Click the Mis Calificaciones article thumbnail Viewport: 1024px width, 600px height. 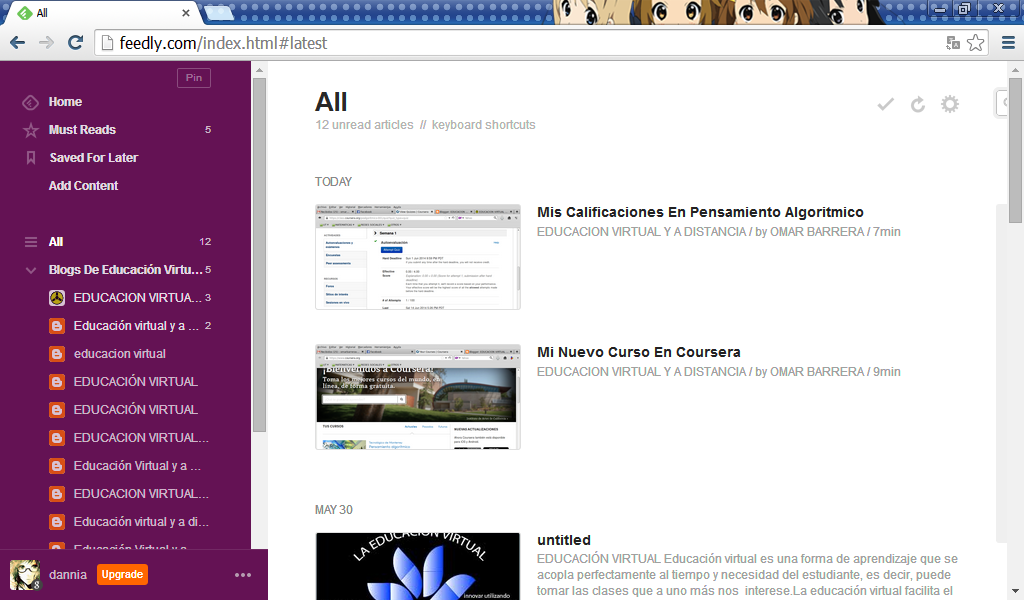tap(418, 257)
